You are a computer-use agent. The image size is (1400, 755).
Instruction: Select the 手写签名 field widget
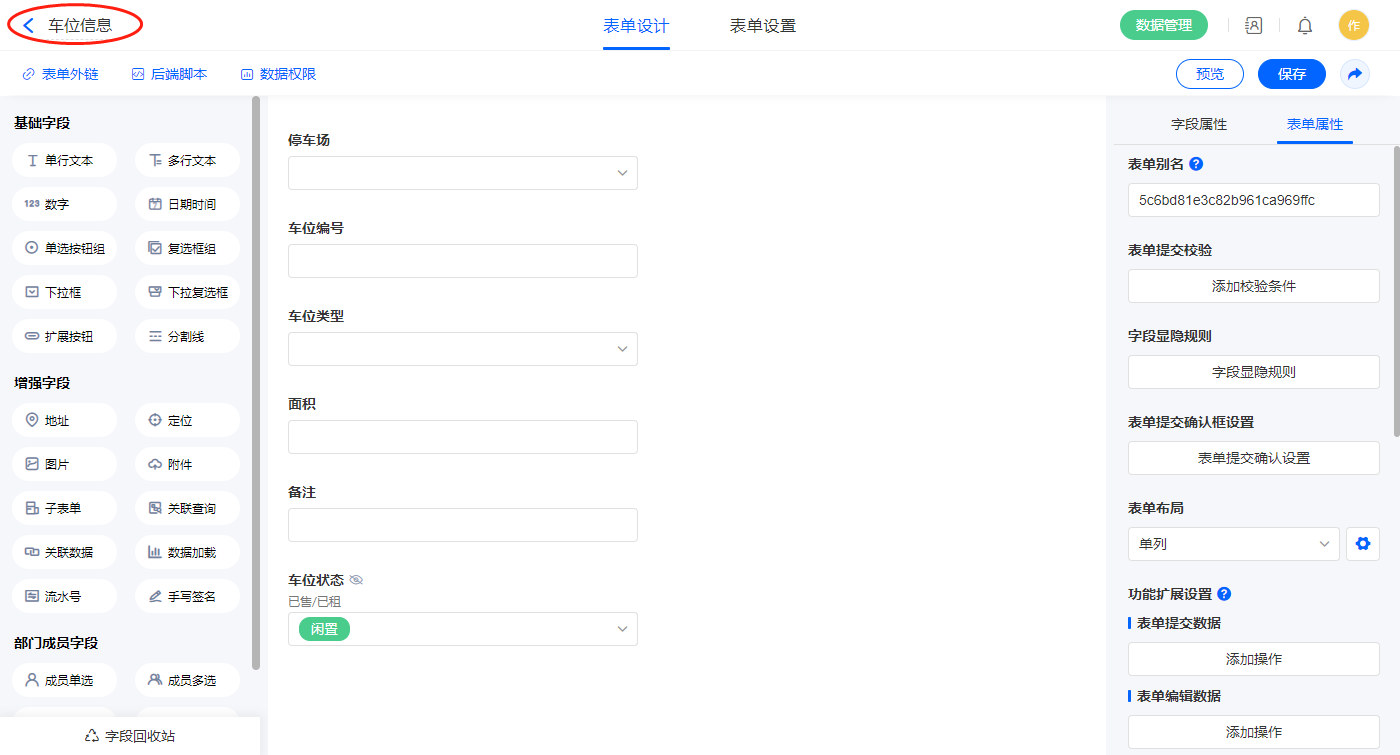(187, 596)
